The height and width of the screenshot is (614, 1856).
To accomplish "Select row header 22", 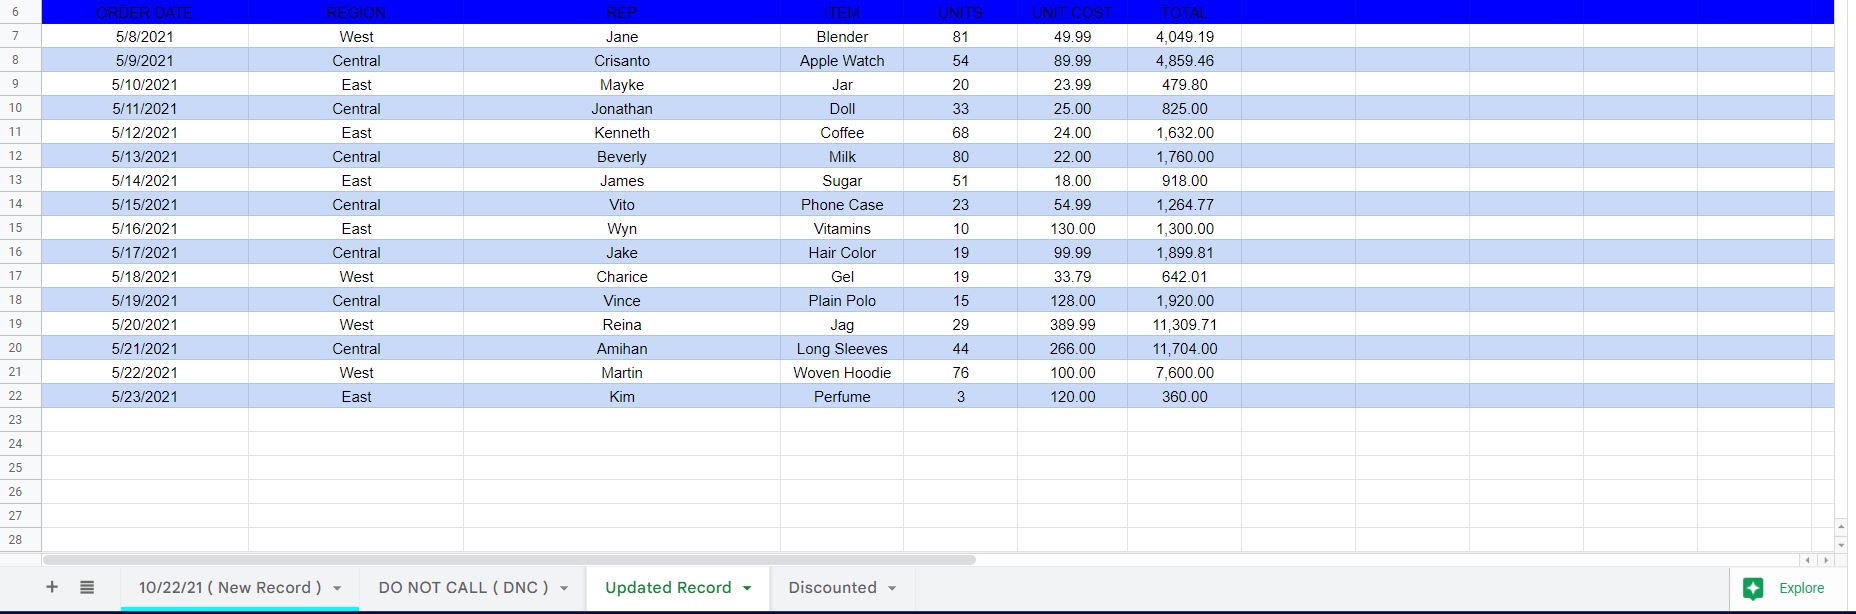I will pos(20,396).
